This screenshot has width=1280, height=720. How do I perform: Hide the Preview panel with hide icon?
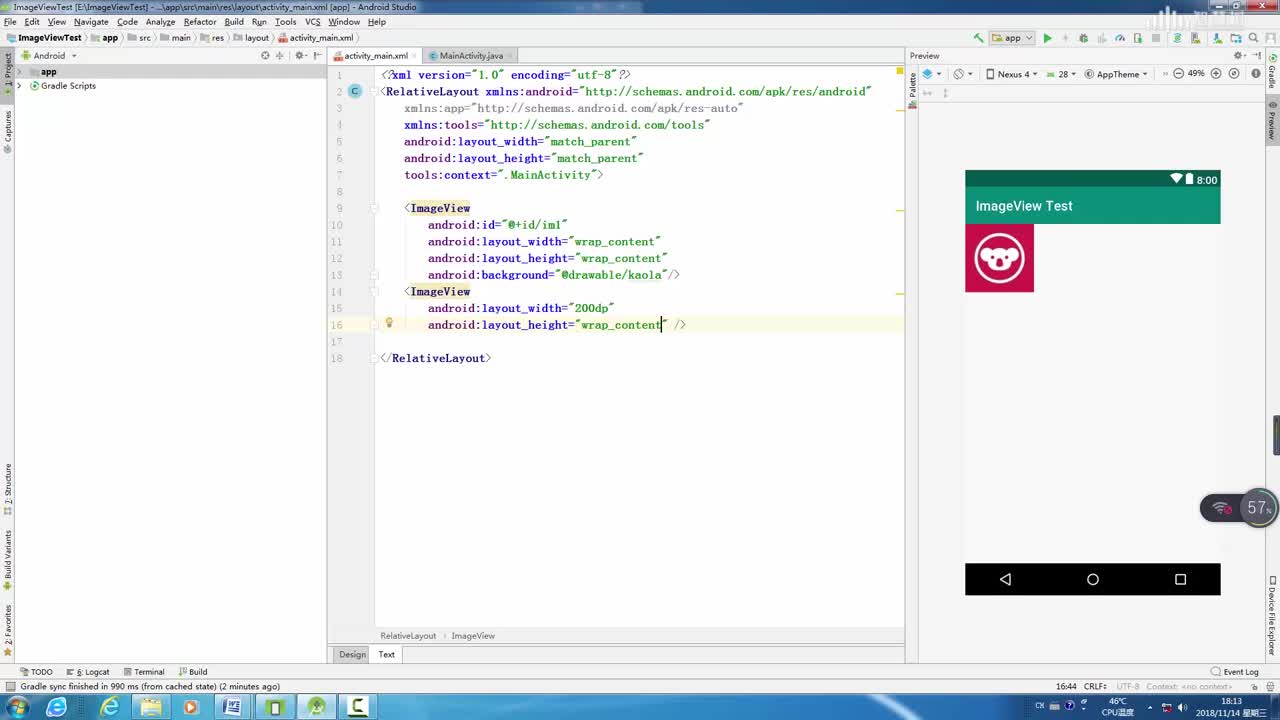(x=1256, y=56)
